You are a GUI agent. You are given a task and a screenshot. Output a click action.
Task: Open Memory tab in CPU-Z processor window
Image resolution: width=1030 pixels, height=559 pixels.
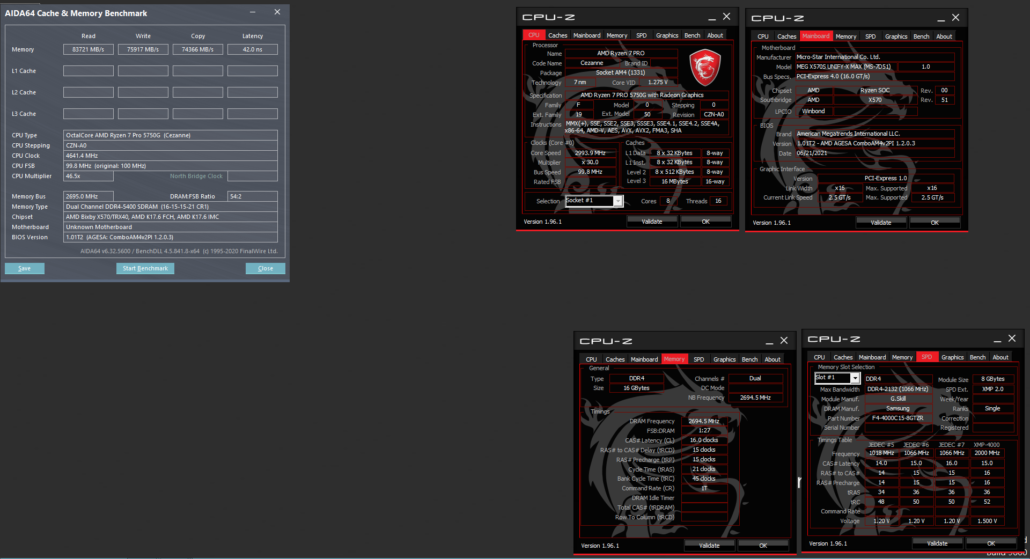click(x=617, y=35)
